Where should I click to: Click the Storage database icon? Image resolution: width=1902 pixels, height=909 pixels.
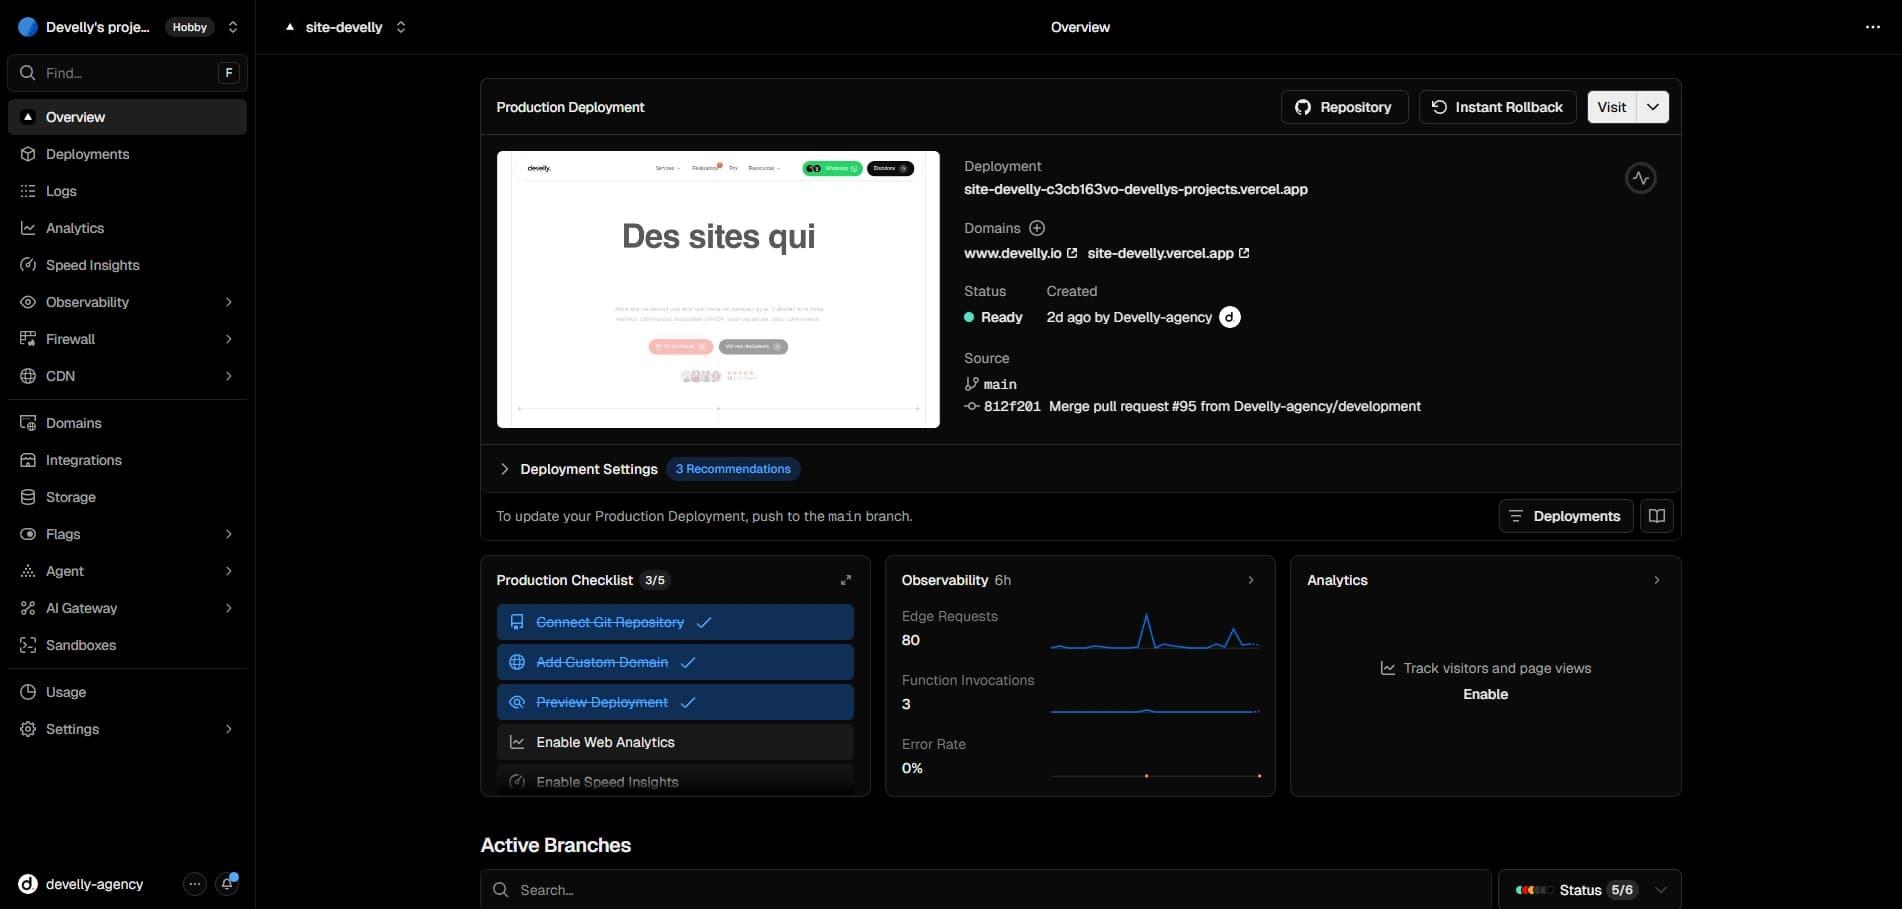(x=28, y=497)
